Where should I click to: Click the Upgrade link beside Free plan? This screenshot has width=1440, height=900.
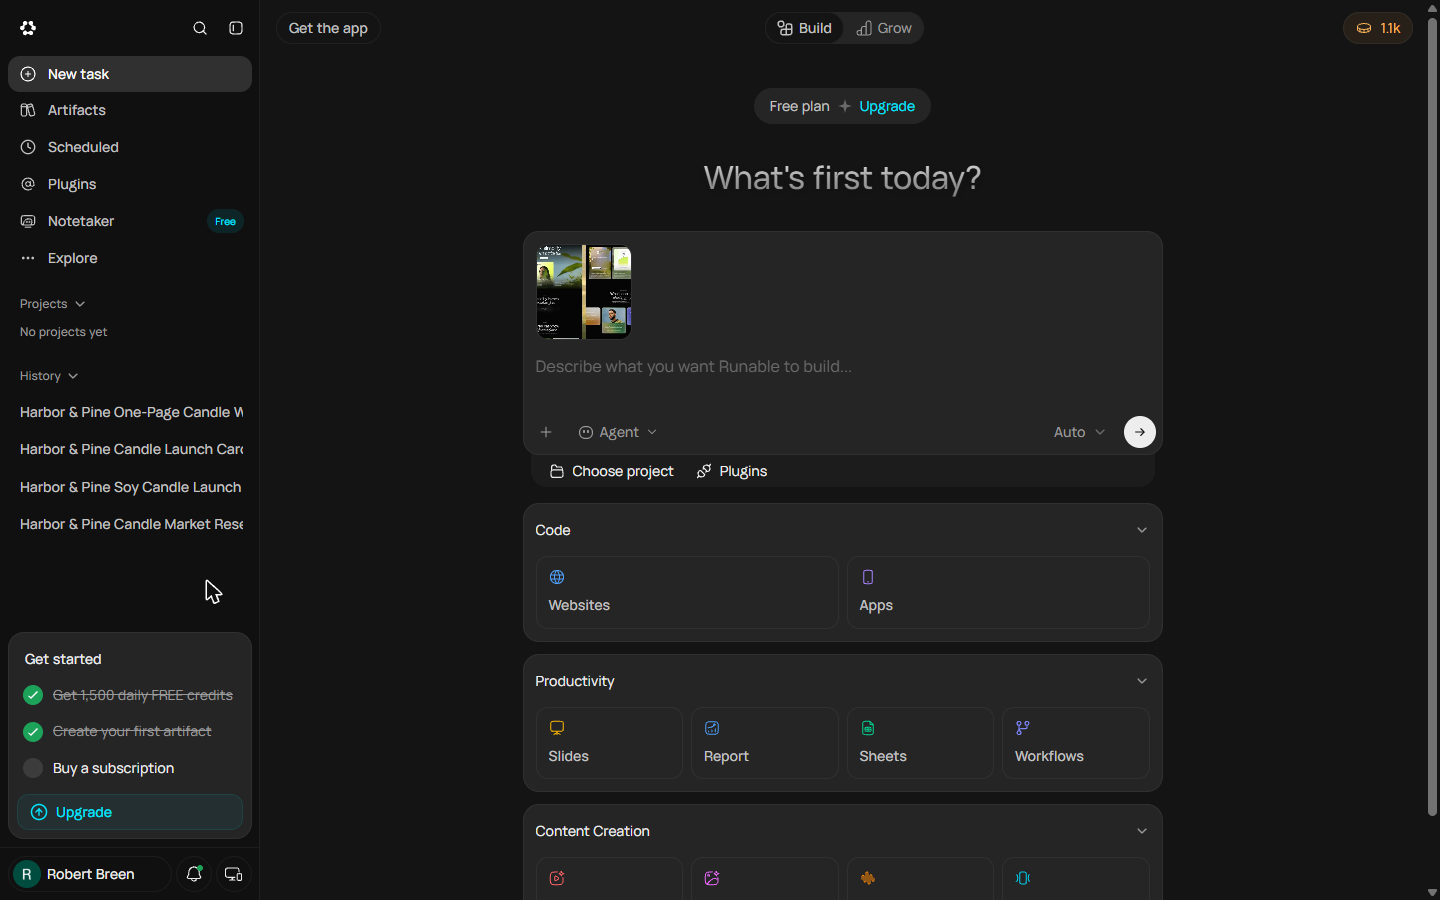887,106
